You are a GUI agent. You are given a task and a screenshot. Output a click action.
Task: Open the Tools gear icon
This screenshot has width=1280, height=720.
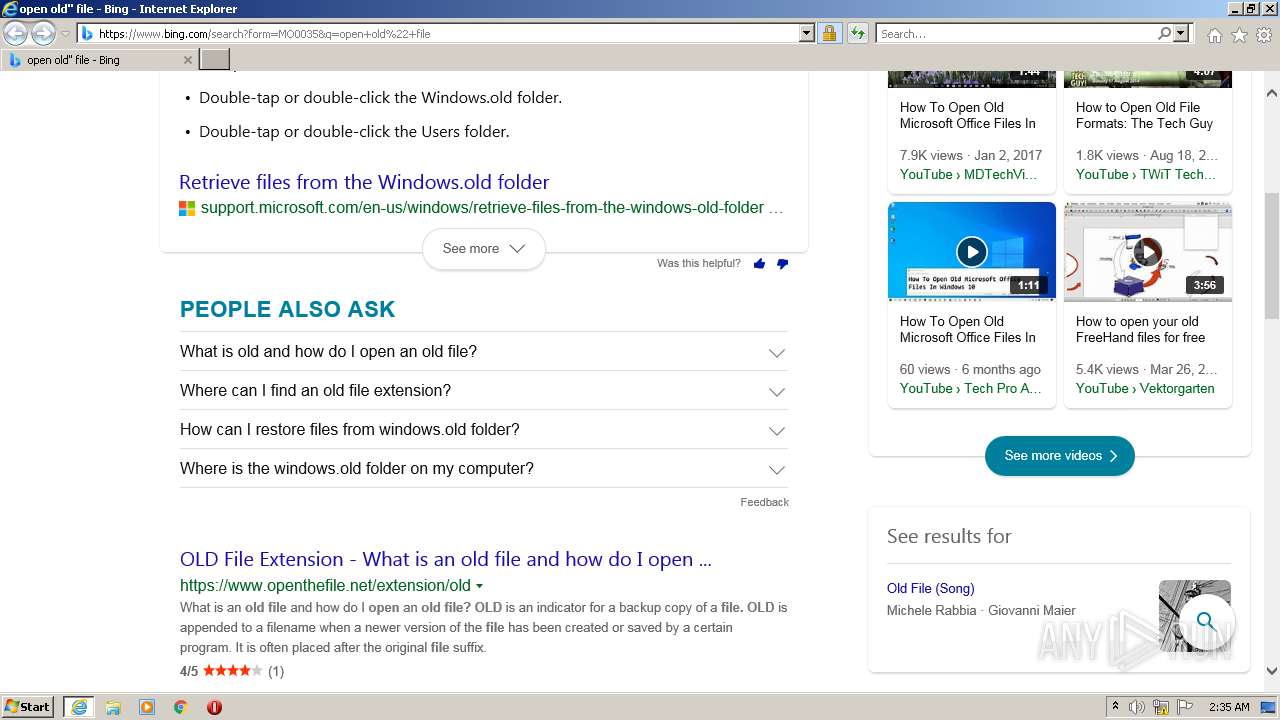pos(1264,35)
